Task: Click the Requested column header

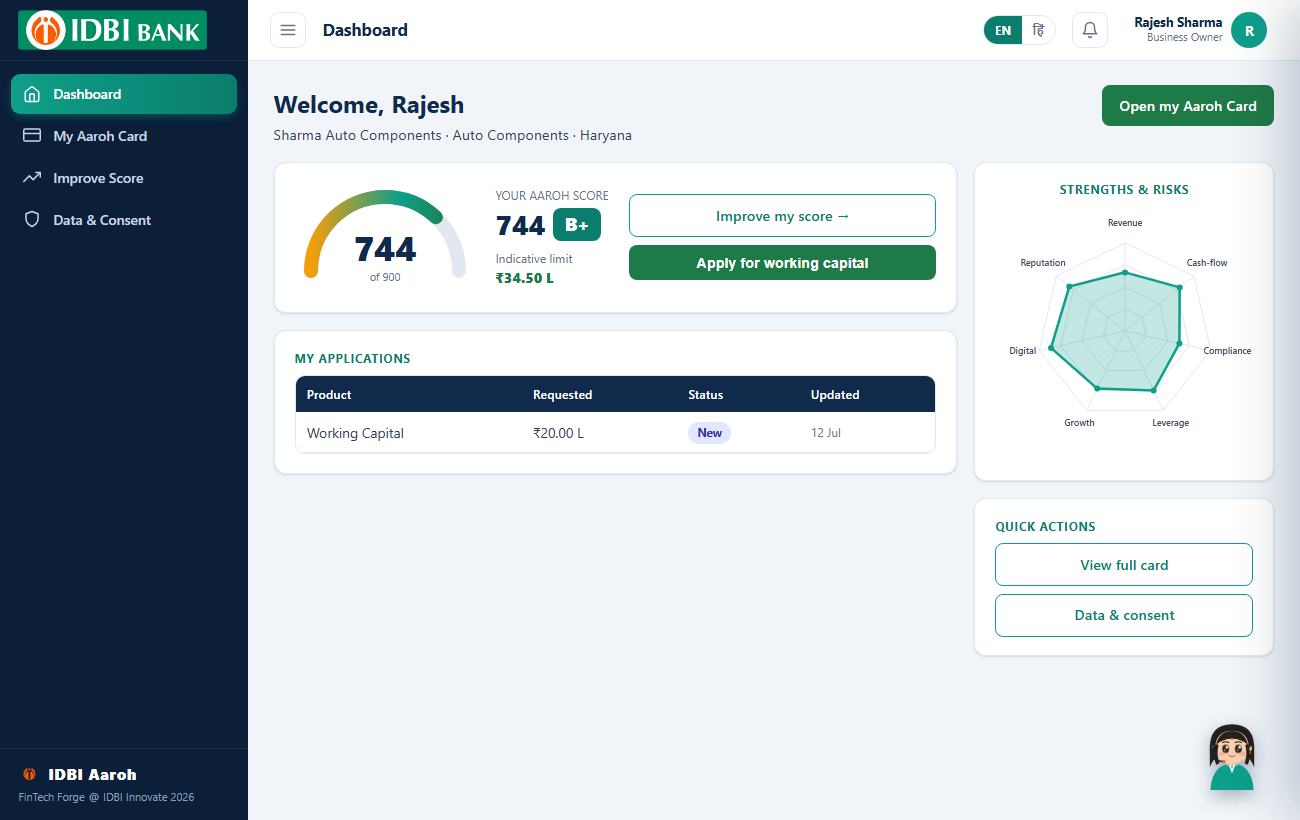Action: click(x=562, y=395)
